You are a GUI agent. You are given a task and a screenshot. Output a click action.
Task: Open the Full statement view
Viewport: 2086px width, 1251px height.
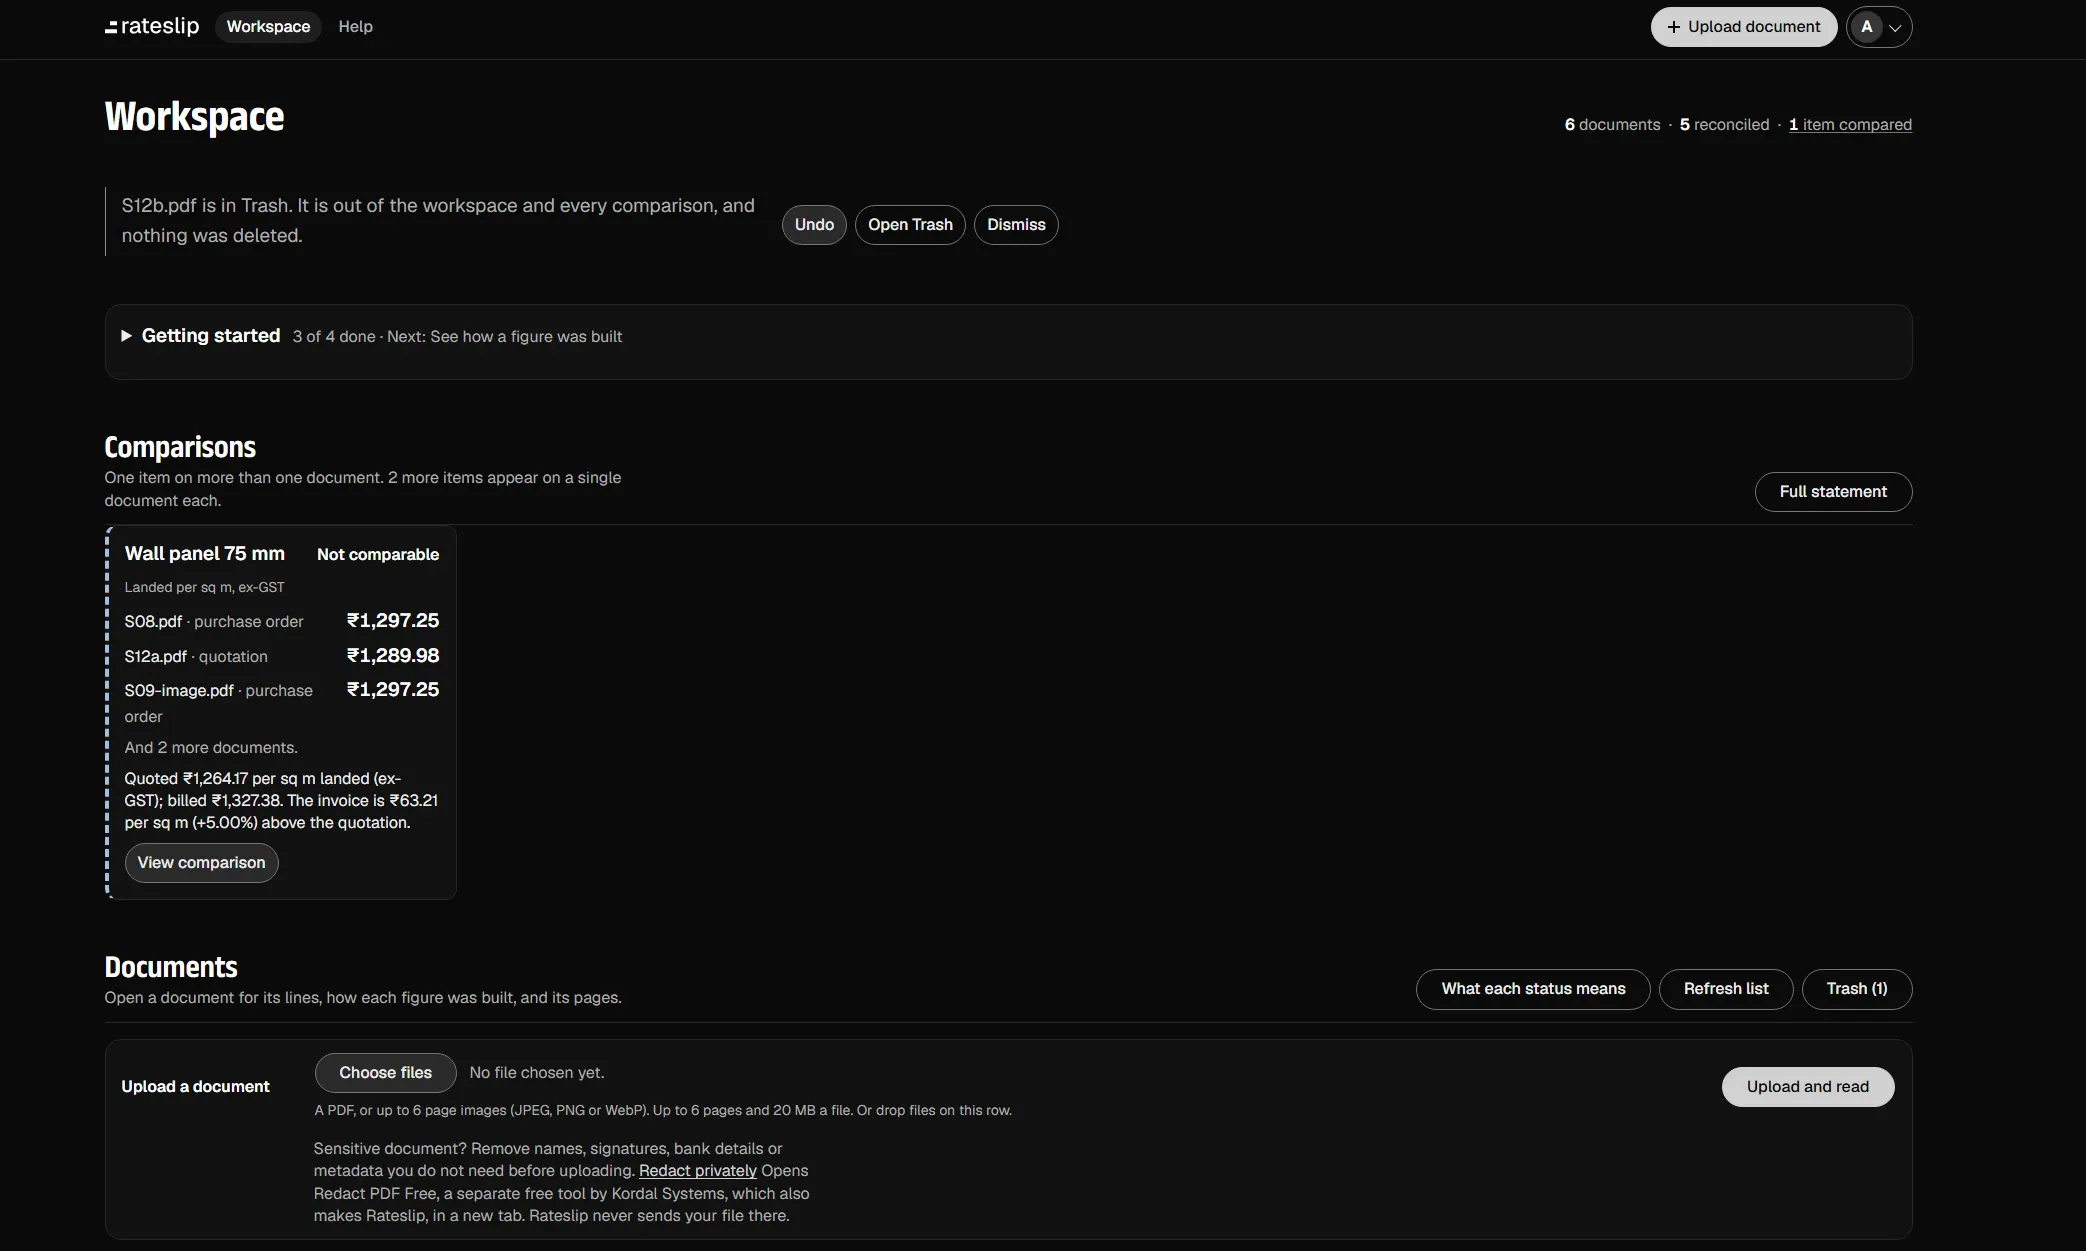point(1833,492)
